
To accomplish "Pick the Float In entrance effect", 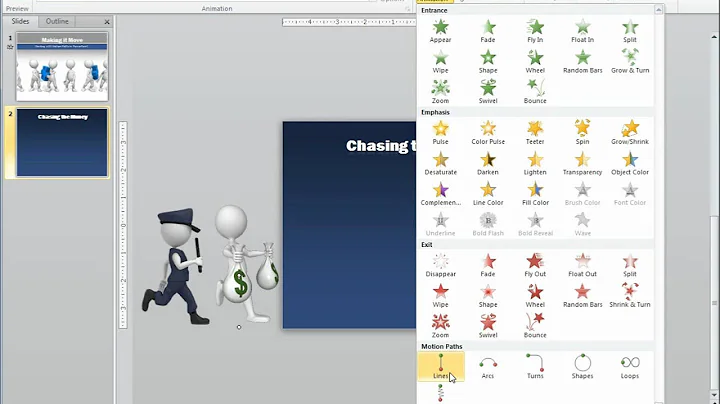I will 582,31.
